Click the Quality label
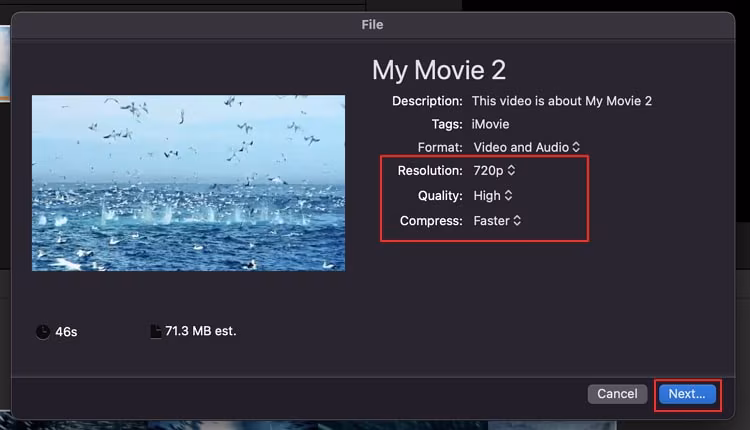Screen dimensions: 750x430 (439, 196)
